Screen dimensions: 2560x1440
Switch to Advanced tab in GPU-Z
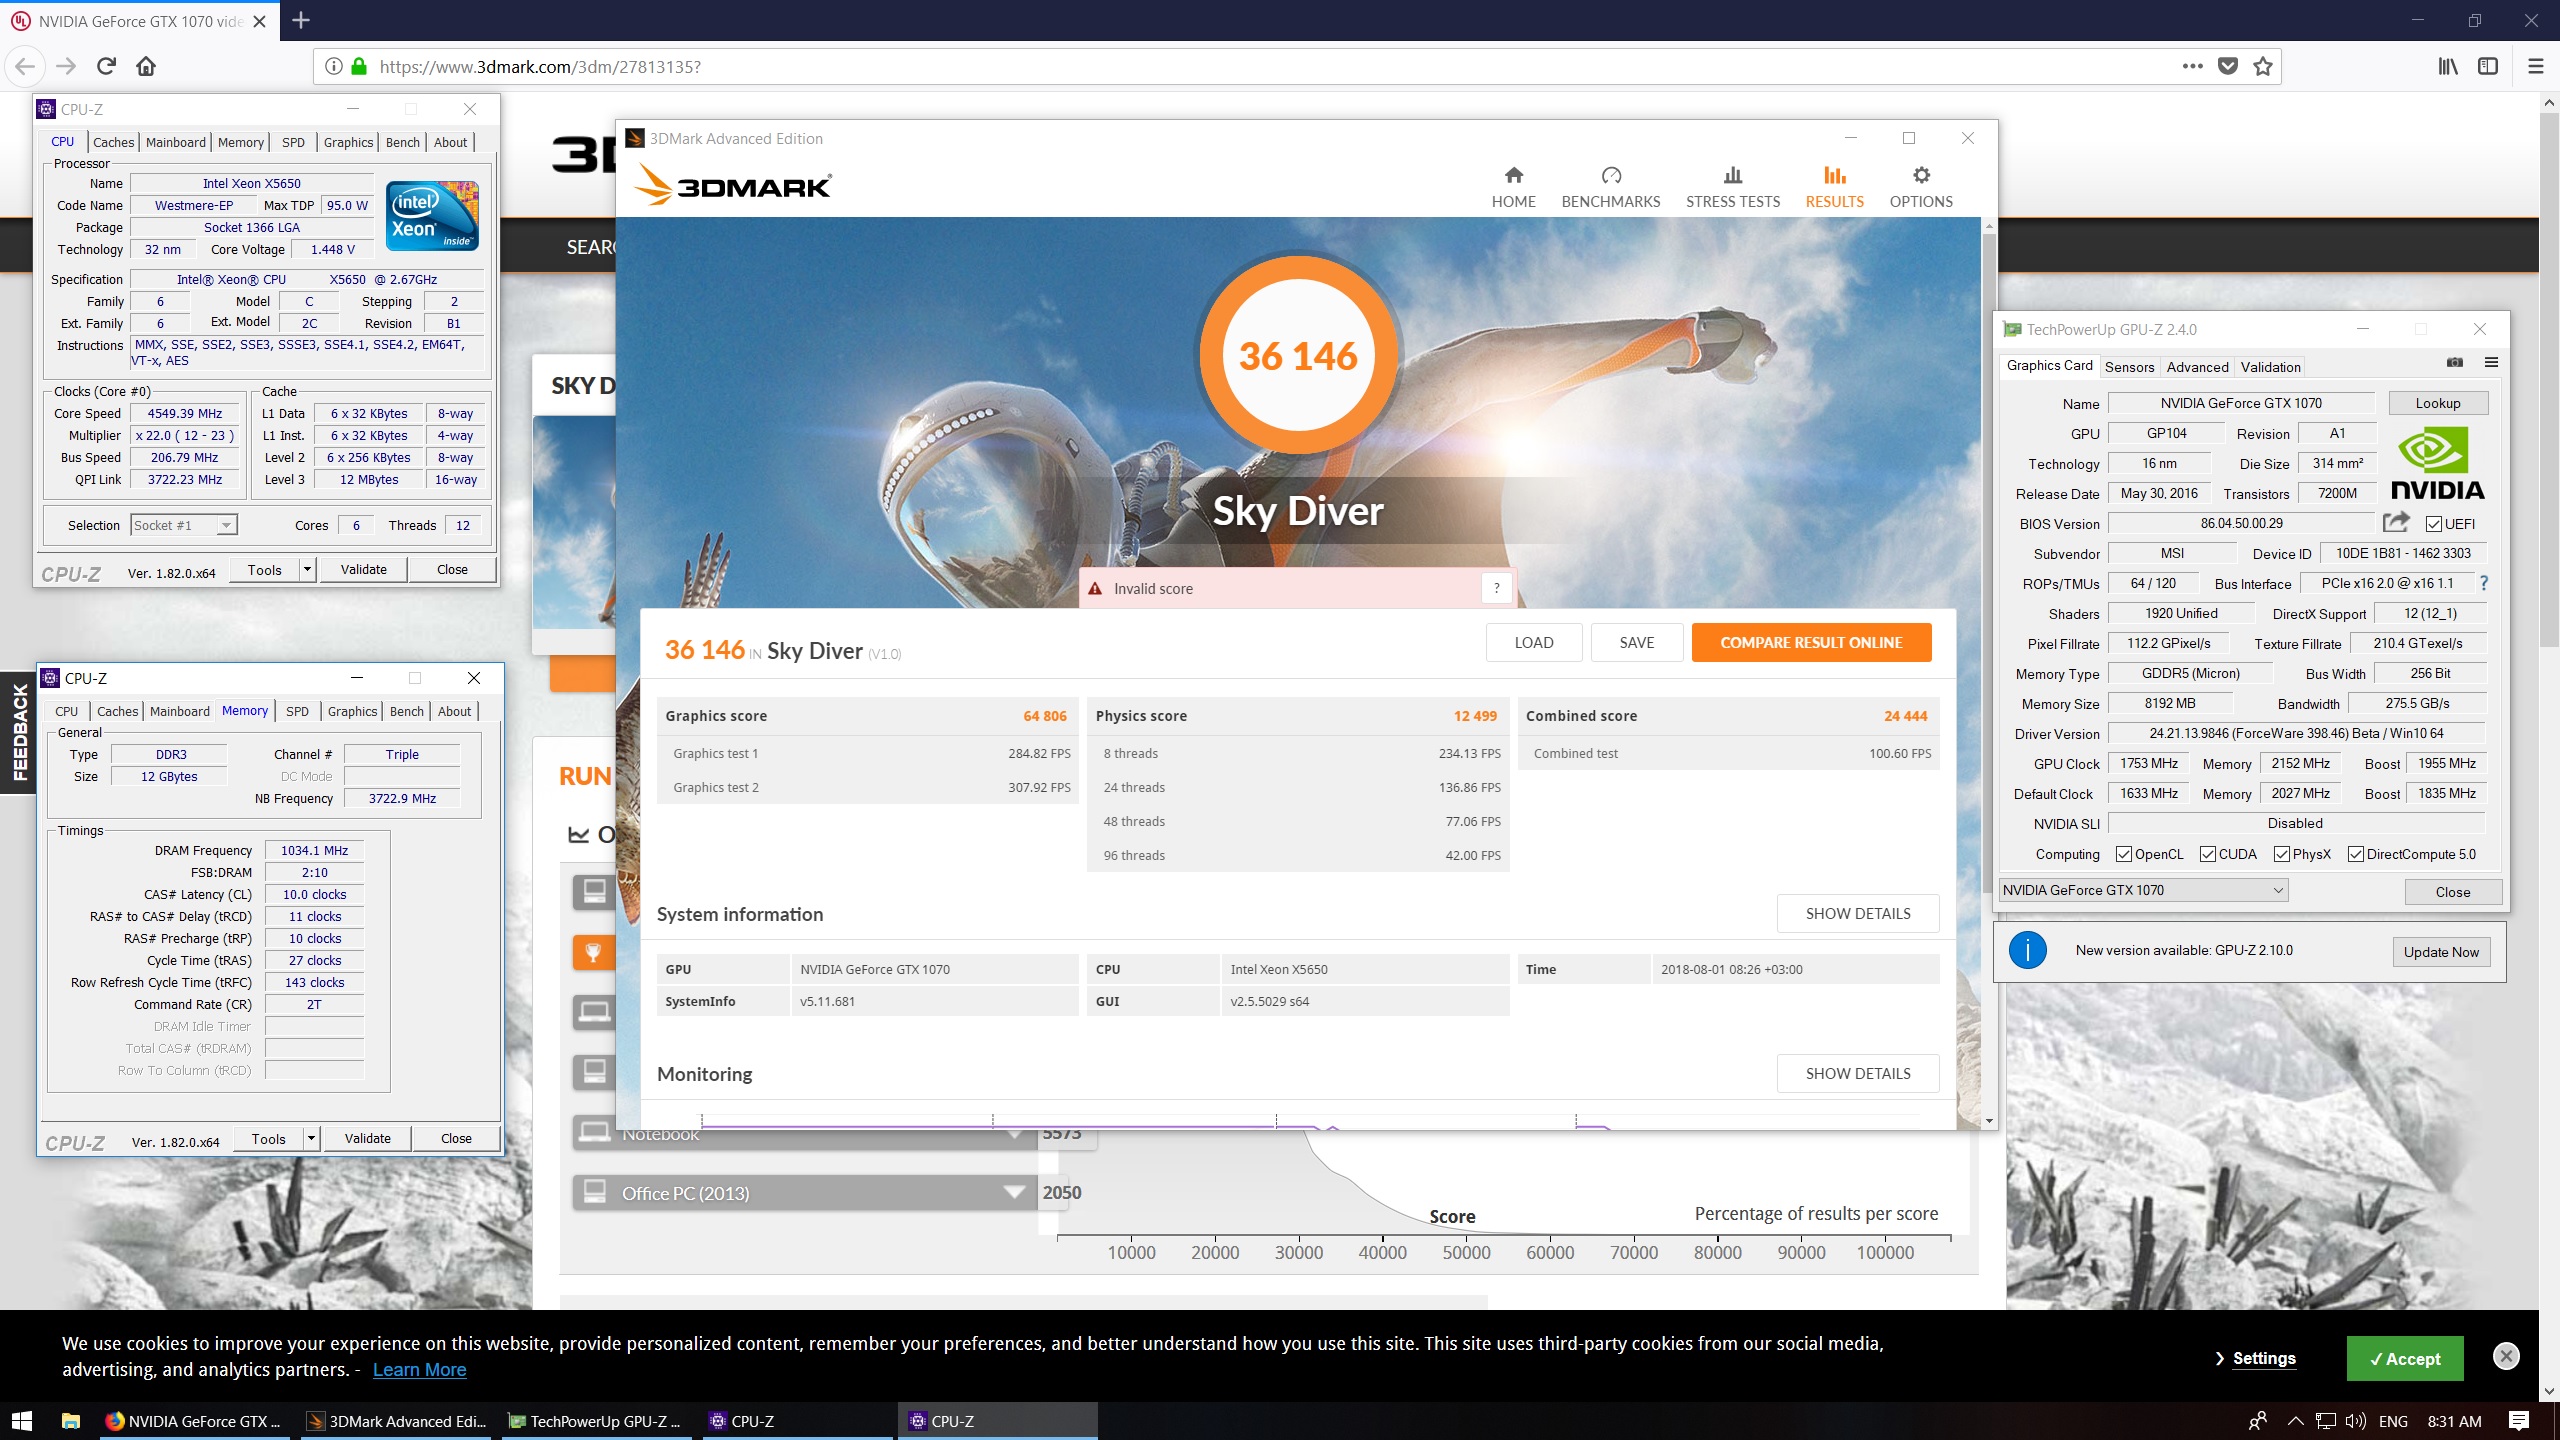point(2197,367)
